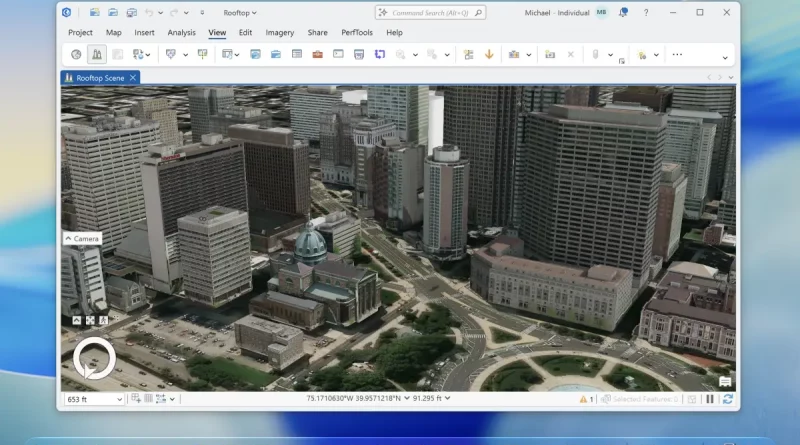Image resolution: width=800 pixels, height=445 pixels.
Task: Open the Edit ribbon tab
Action: [245, 33]
